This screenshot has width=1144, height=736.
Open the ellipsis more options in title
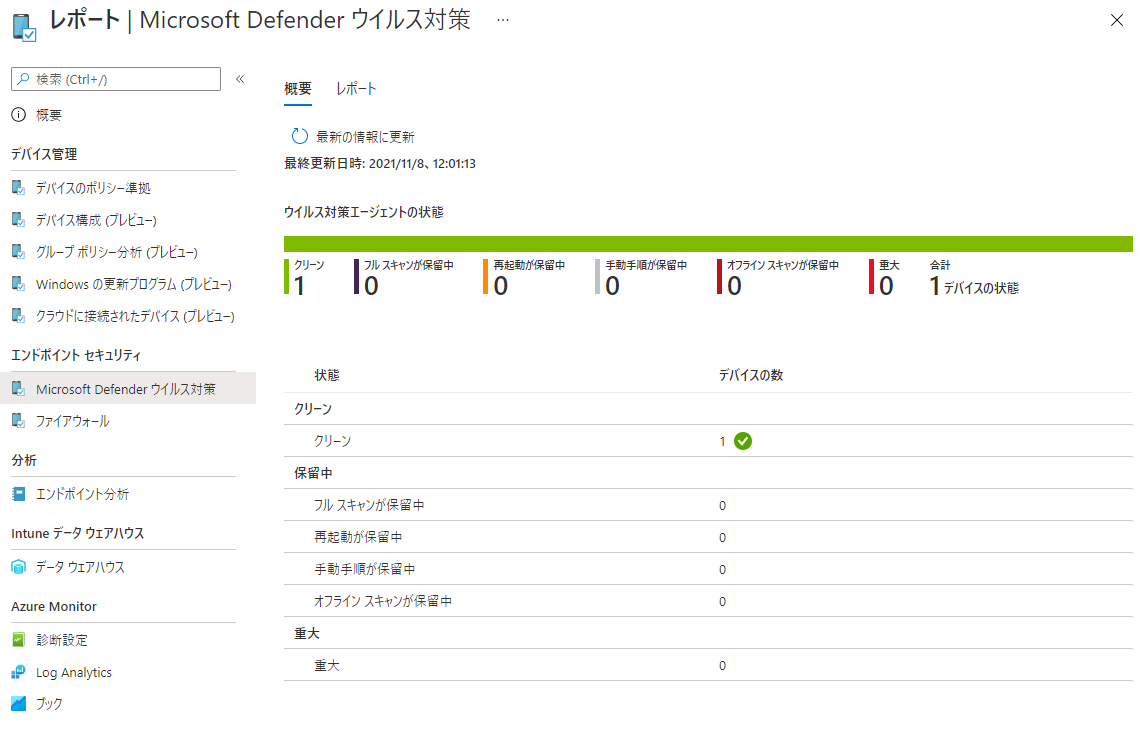(x=502, y=20)
